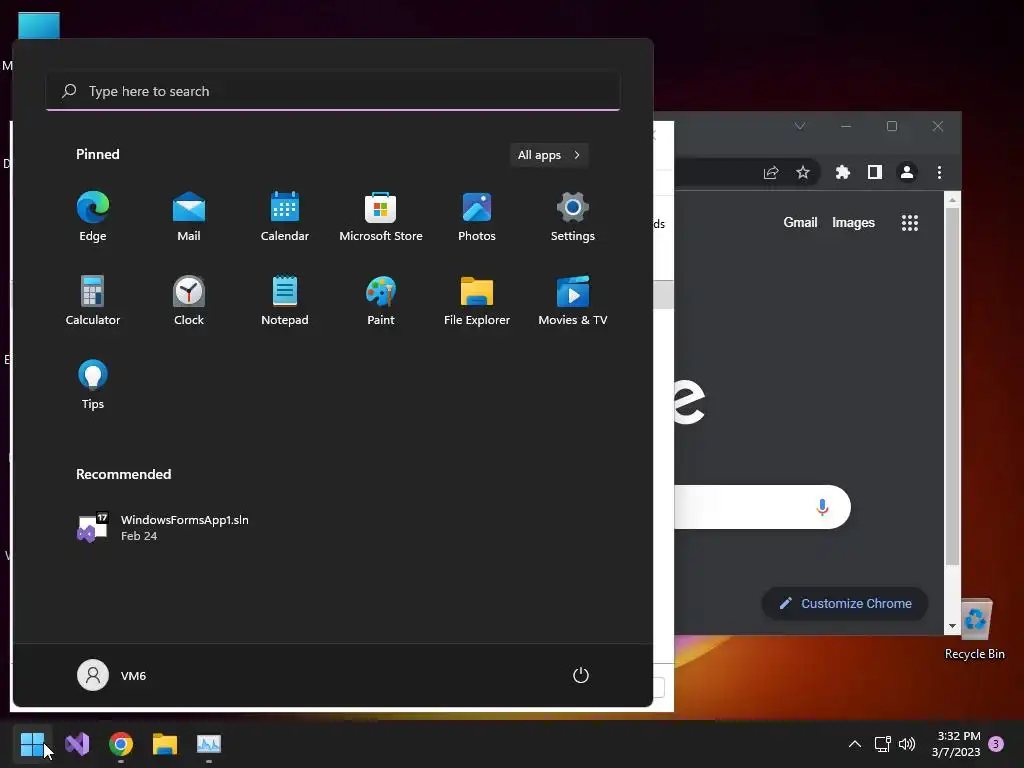Open notification center badge
This screenshot has height=768, width=1024.
pyautogui.click(x=996, y=744)
